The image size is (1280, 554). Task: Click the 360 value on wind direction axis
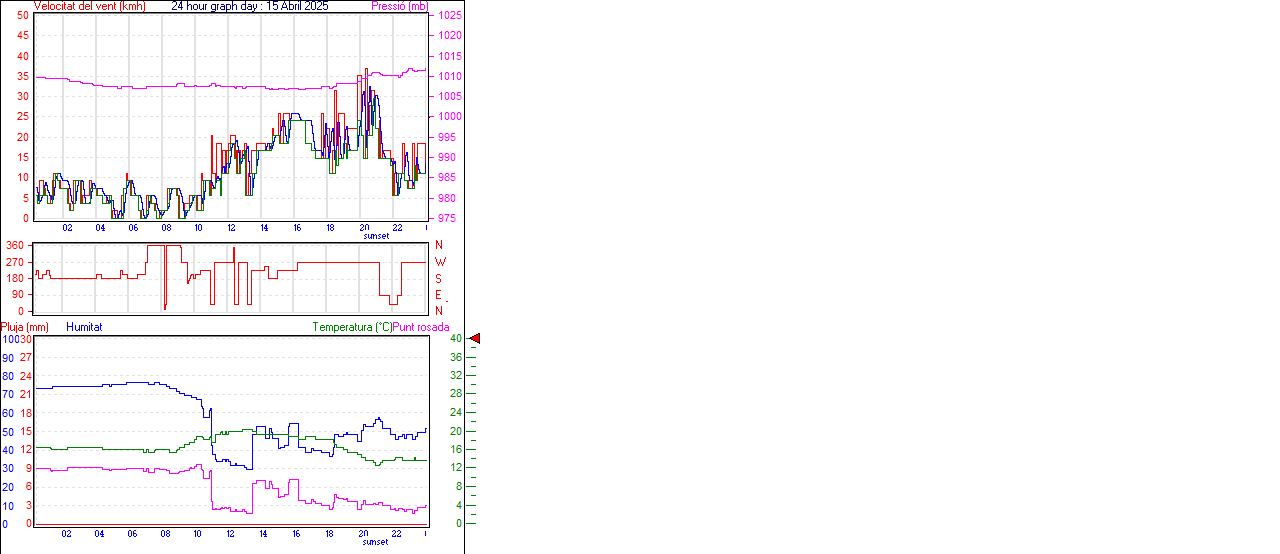(x=15, y=245)
